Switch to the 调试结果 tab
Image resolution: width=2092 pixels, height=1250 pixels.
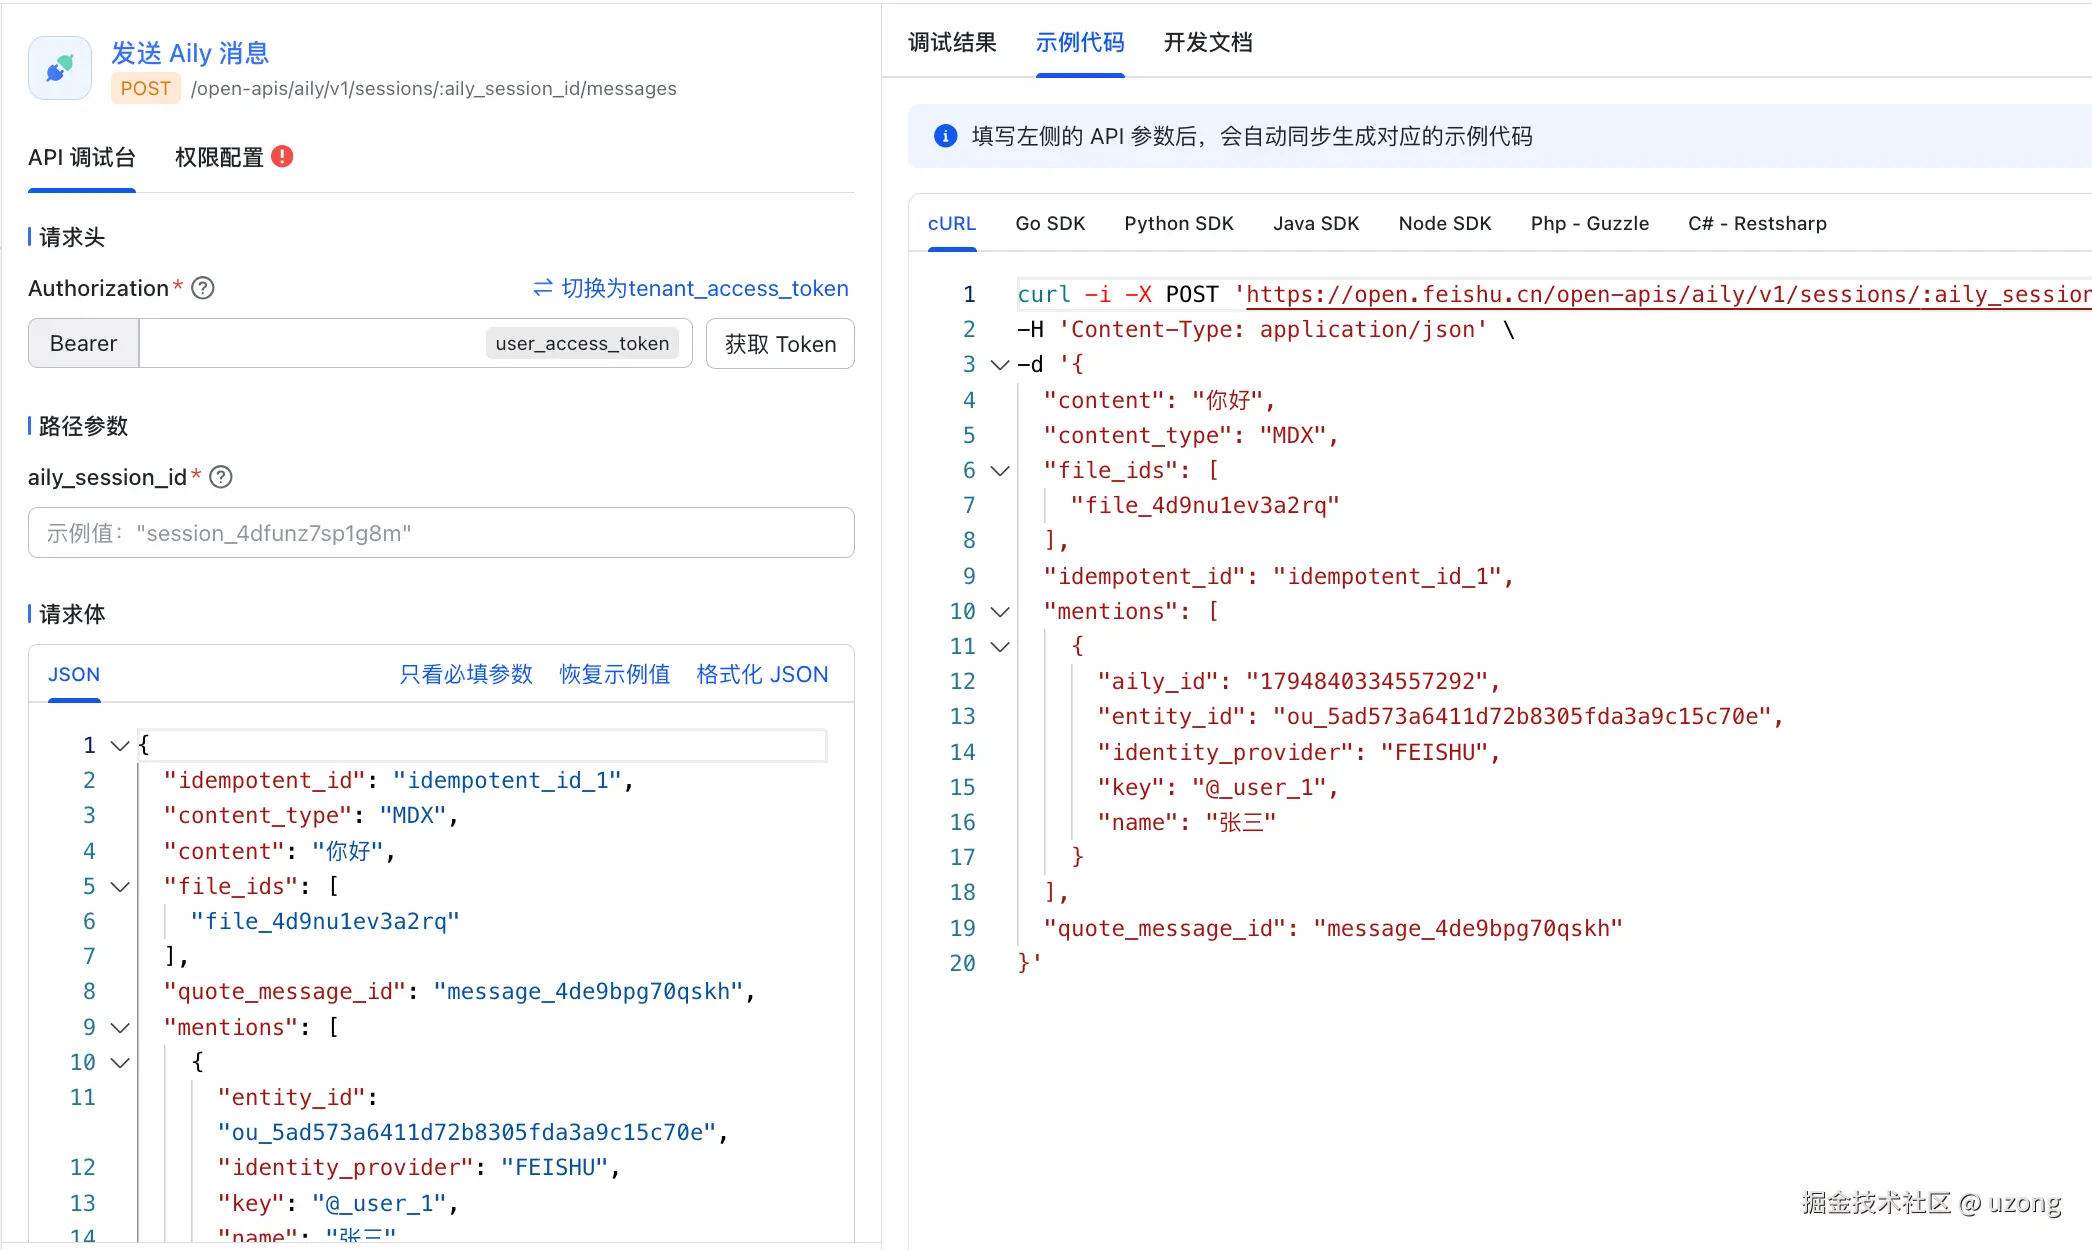pyautogui.click(x=952, y=42)
